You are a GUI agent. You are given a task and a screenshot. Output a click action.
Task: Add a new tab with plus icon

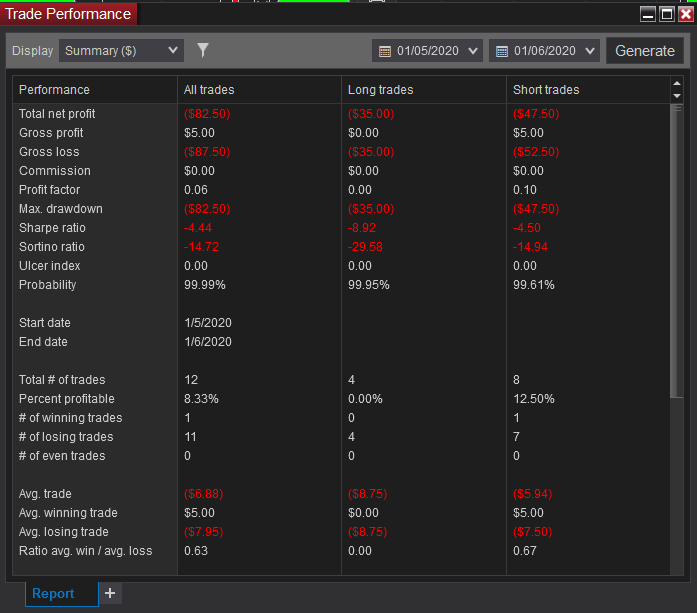pos(110,593)
